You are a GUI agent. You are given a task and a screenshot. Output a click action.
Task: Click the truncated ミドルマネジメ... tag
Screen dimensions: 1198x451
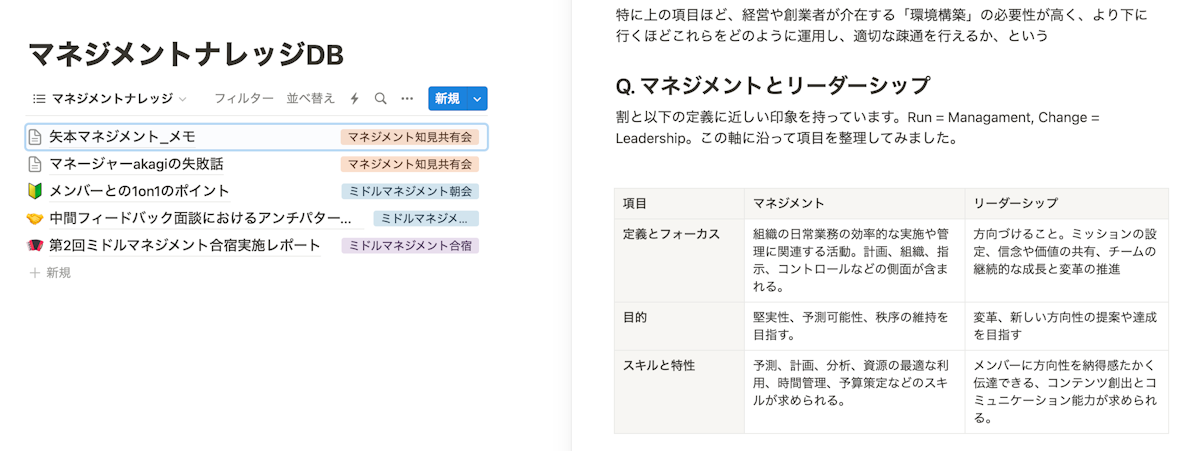pyautogui.click(x=426, y=219)
